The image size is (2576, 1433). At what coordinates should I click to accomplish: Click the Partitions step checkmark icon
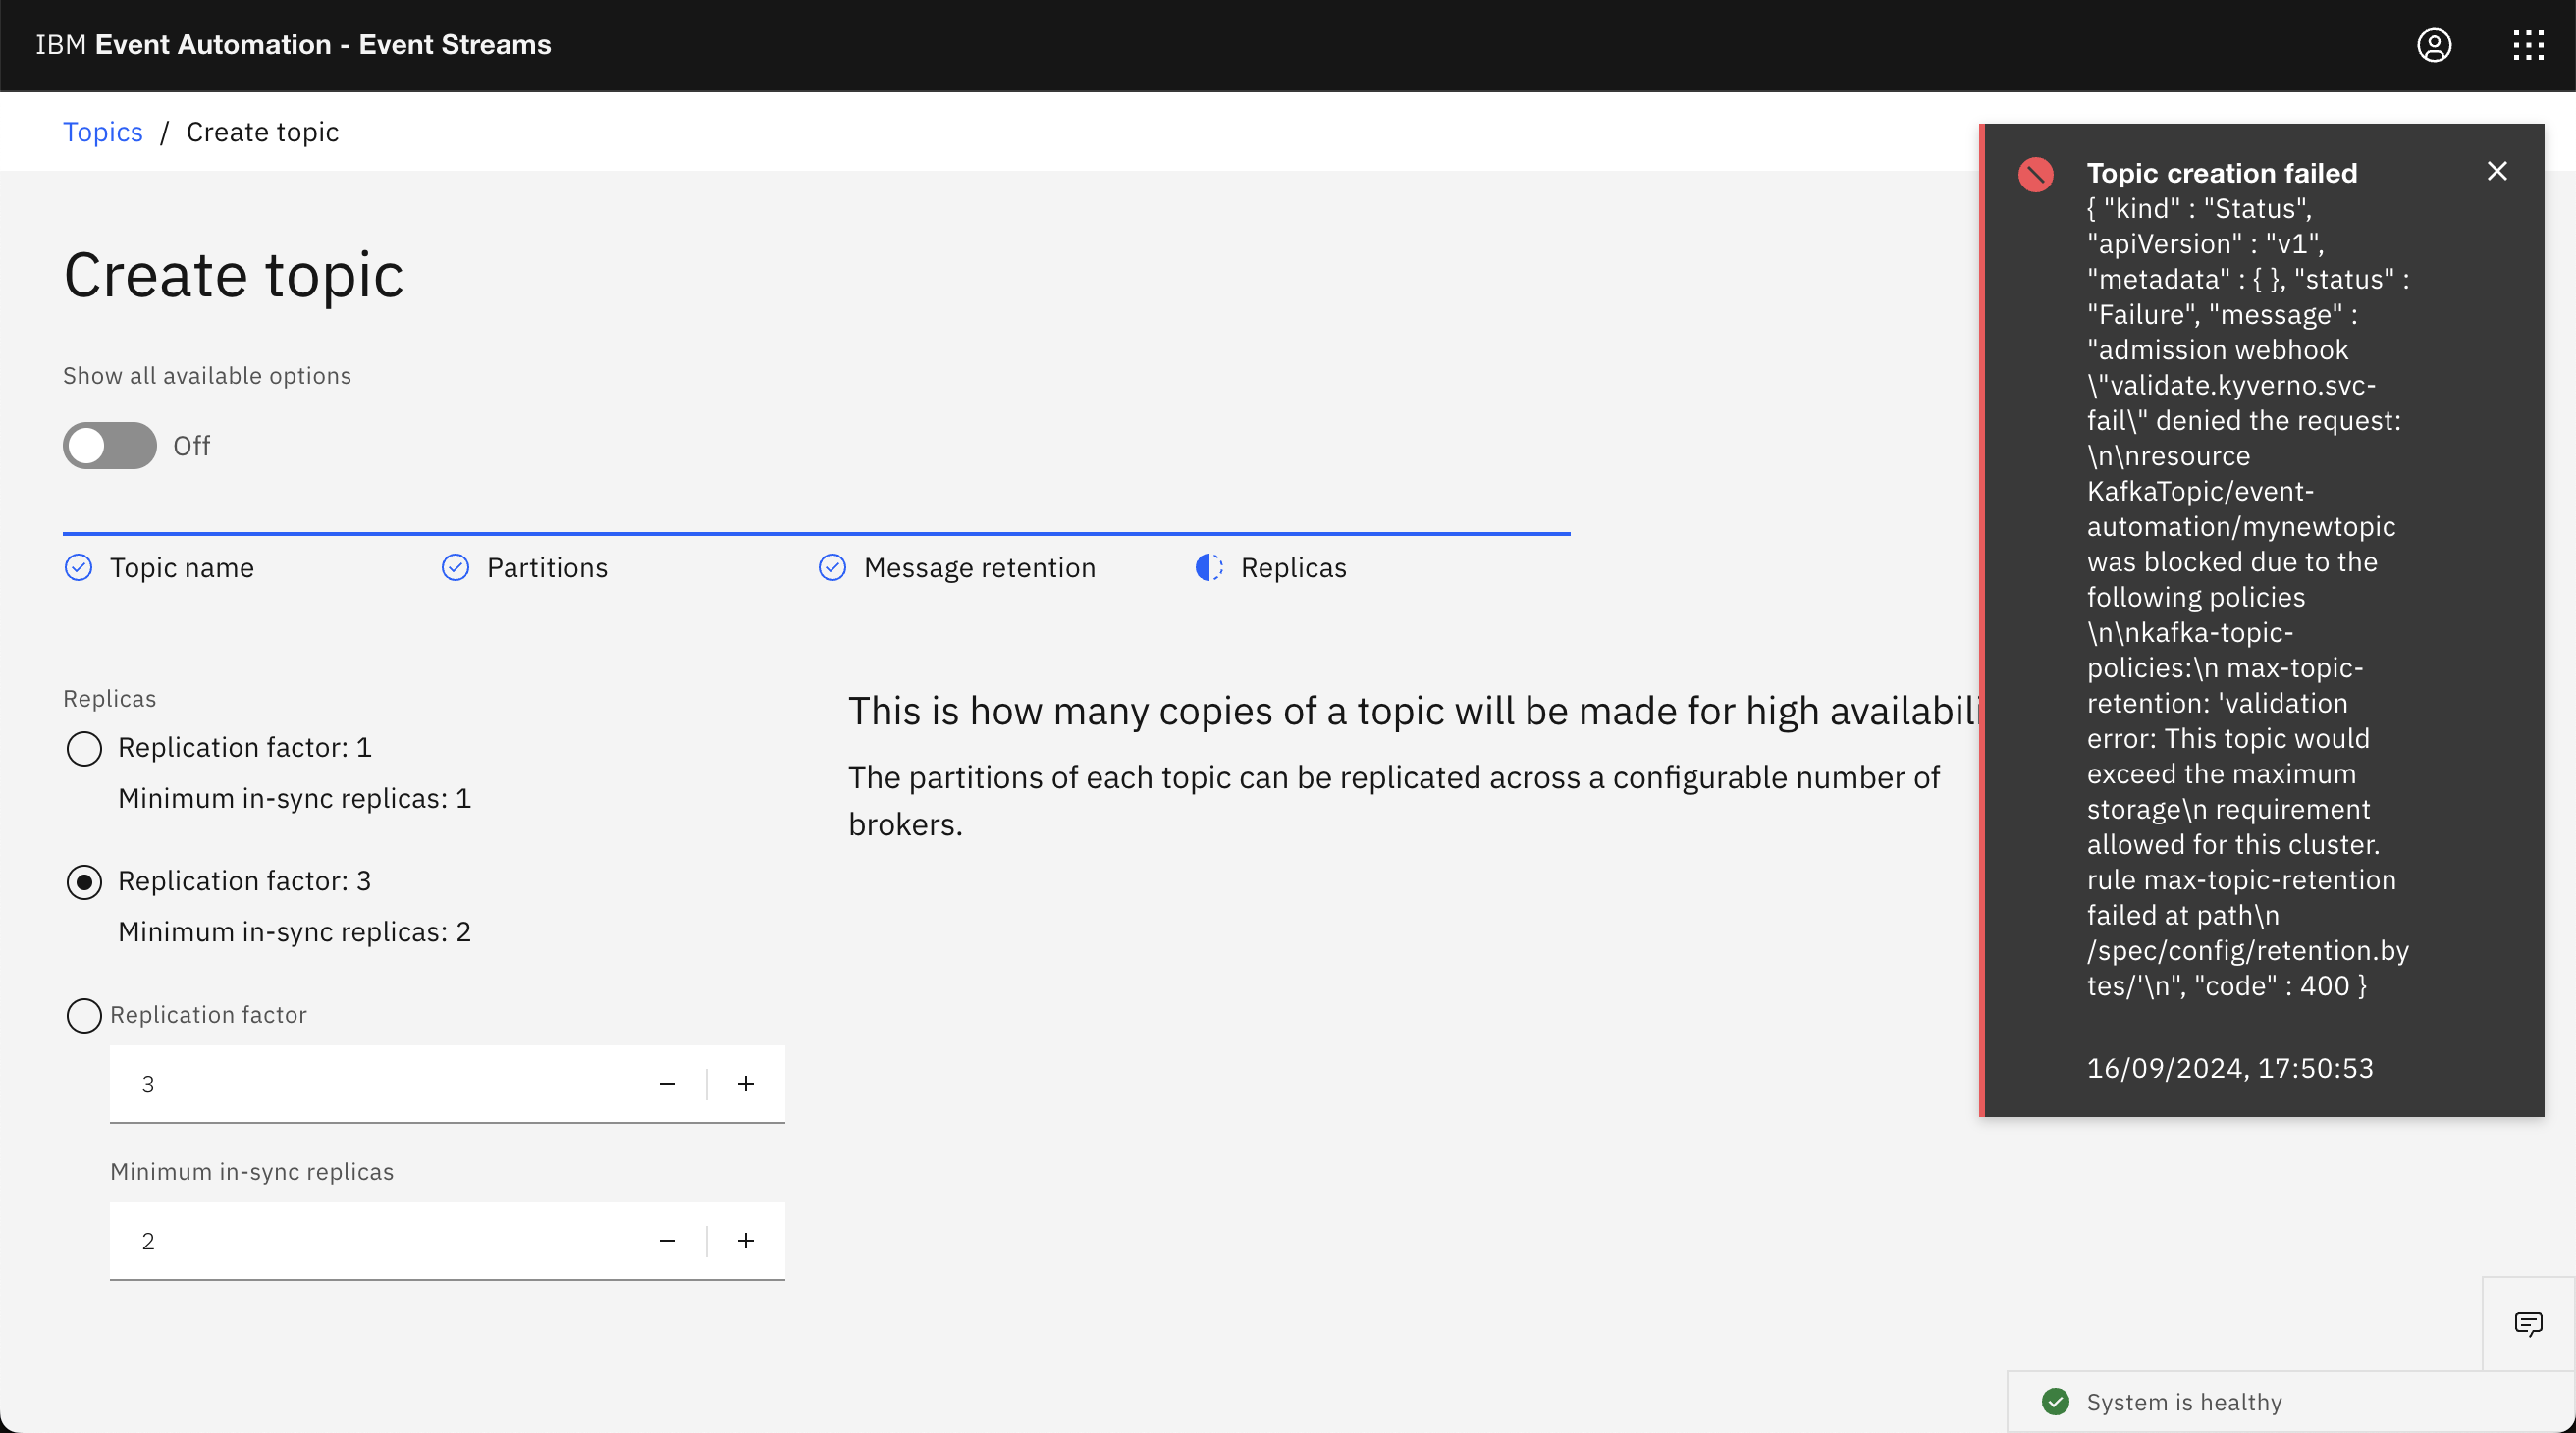(x=455, y=567)
